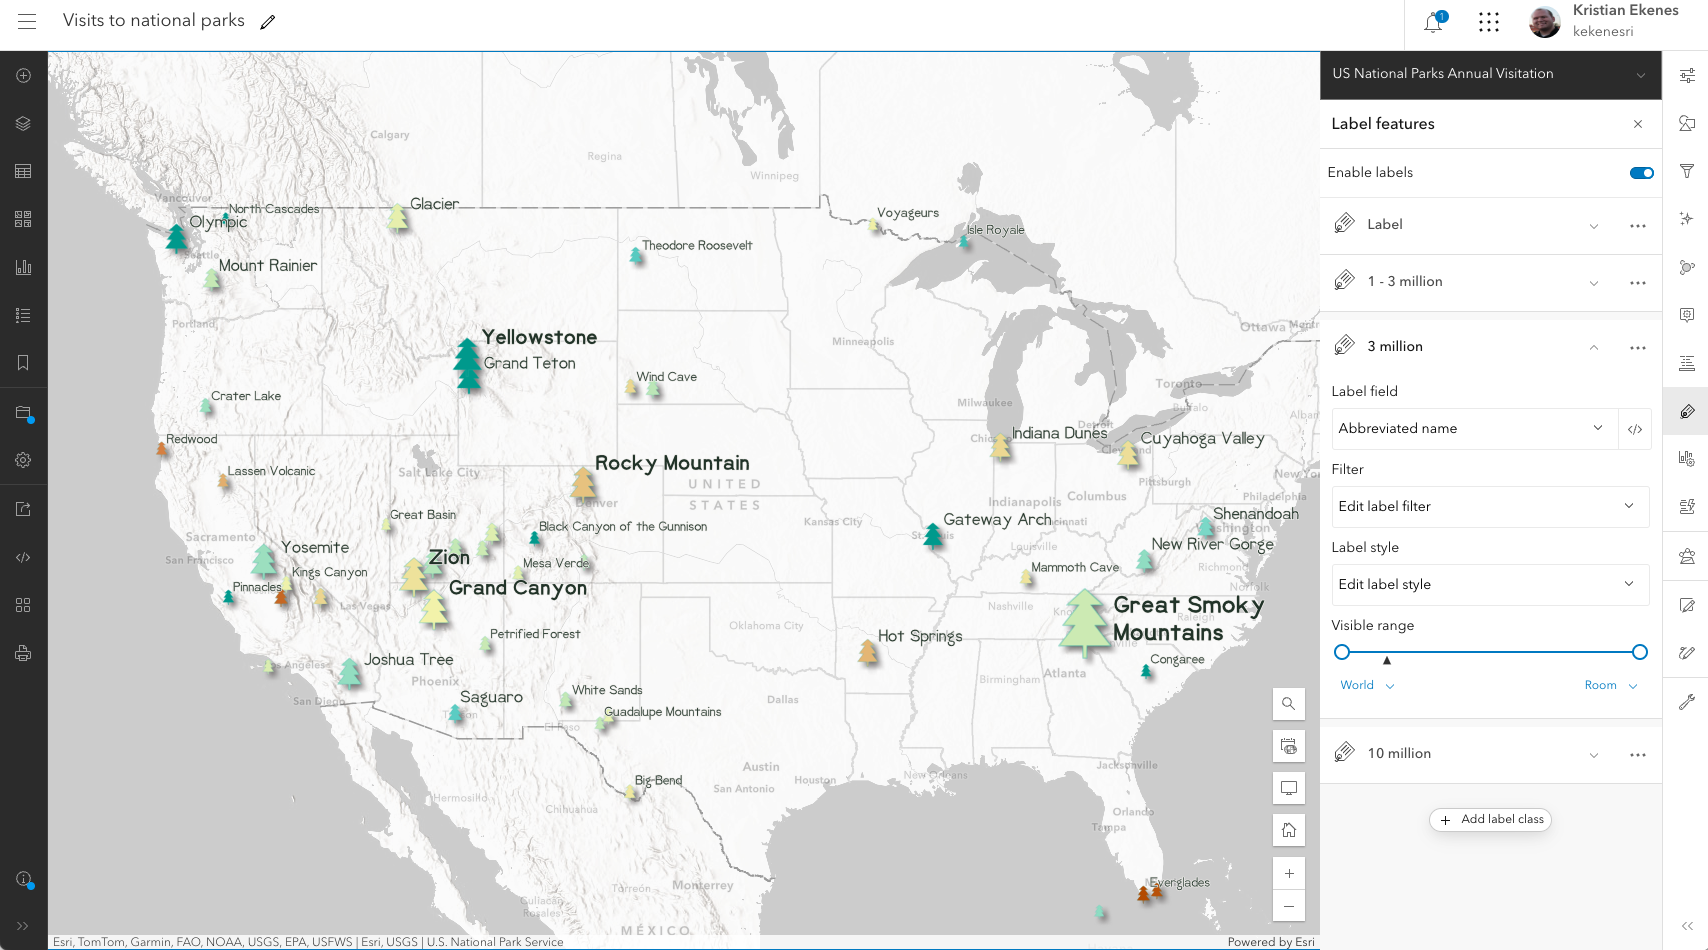Collapse the 3 million label class
This screenshot has height=950, width=1708.
[x=1593, y=348]
